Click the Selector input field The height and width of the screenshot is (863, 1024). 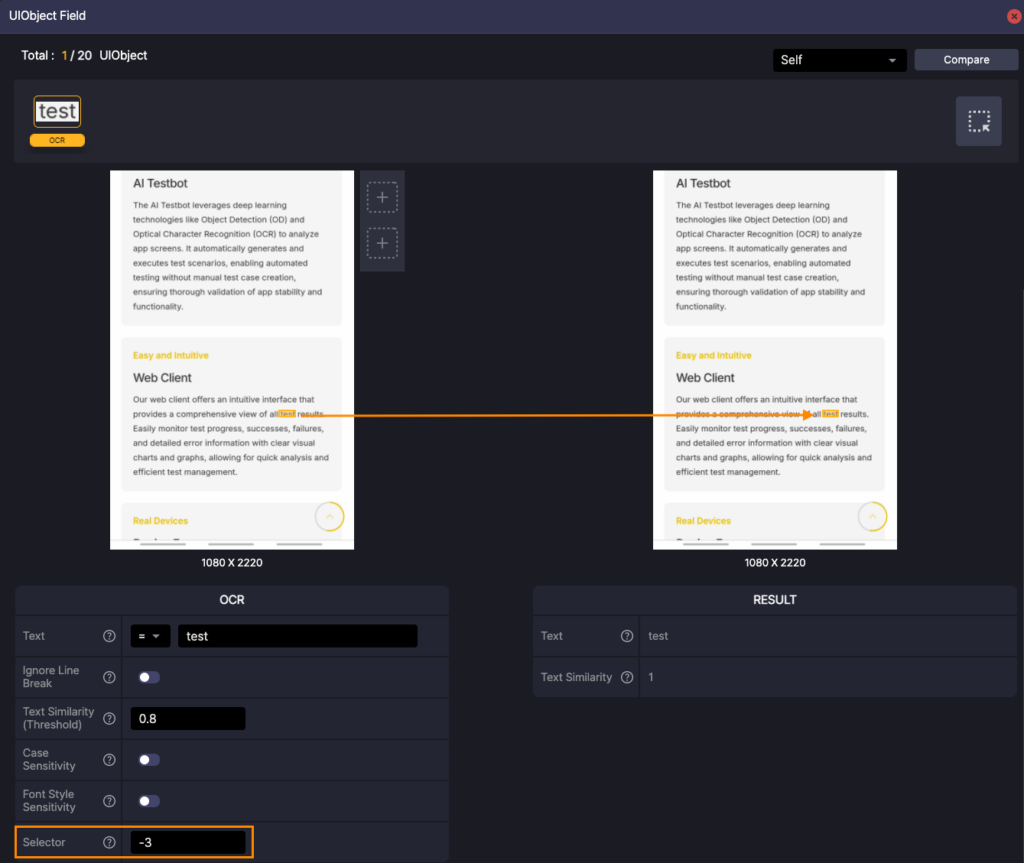[187, 842]
